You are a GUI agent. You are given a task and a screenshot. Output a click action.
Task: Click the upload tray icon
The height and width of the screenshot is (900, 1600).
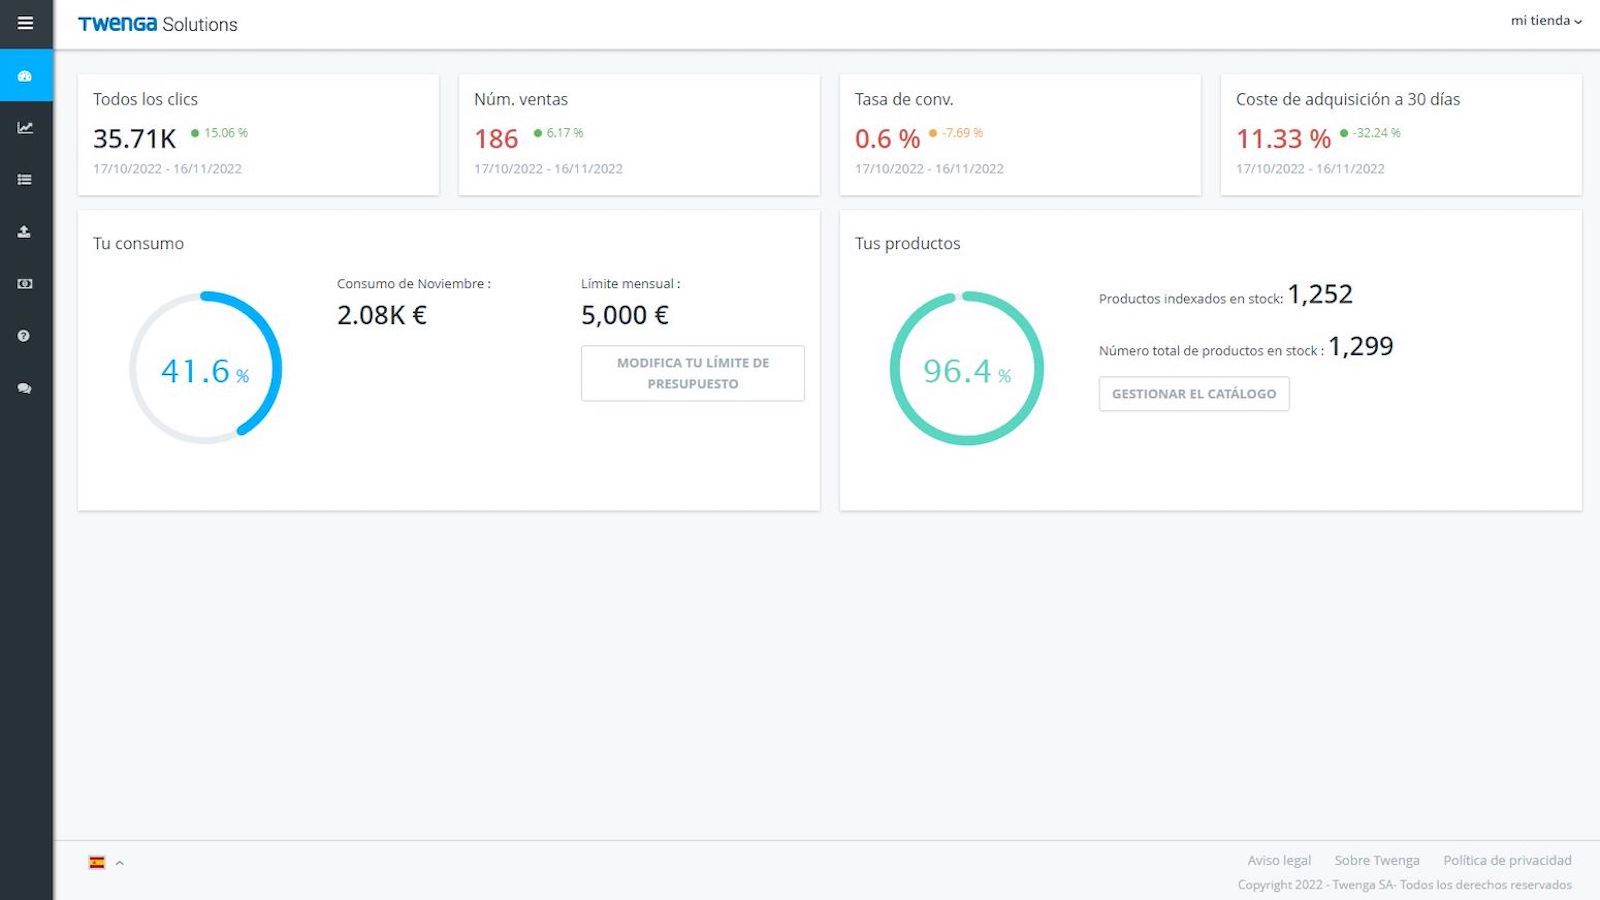pyautogui.click(x=26, y=232)
